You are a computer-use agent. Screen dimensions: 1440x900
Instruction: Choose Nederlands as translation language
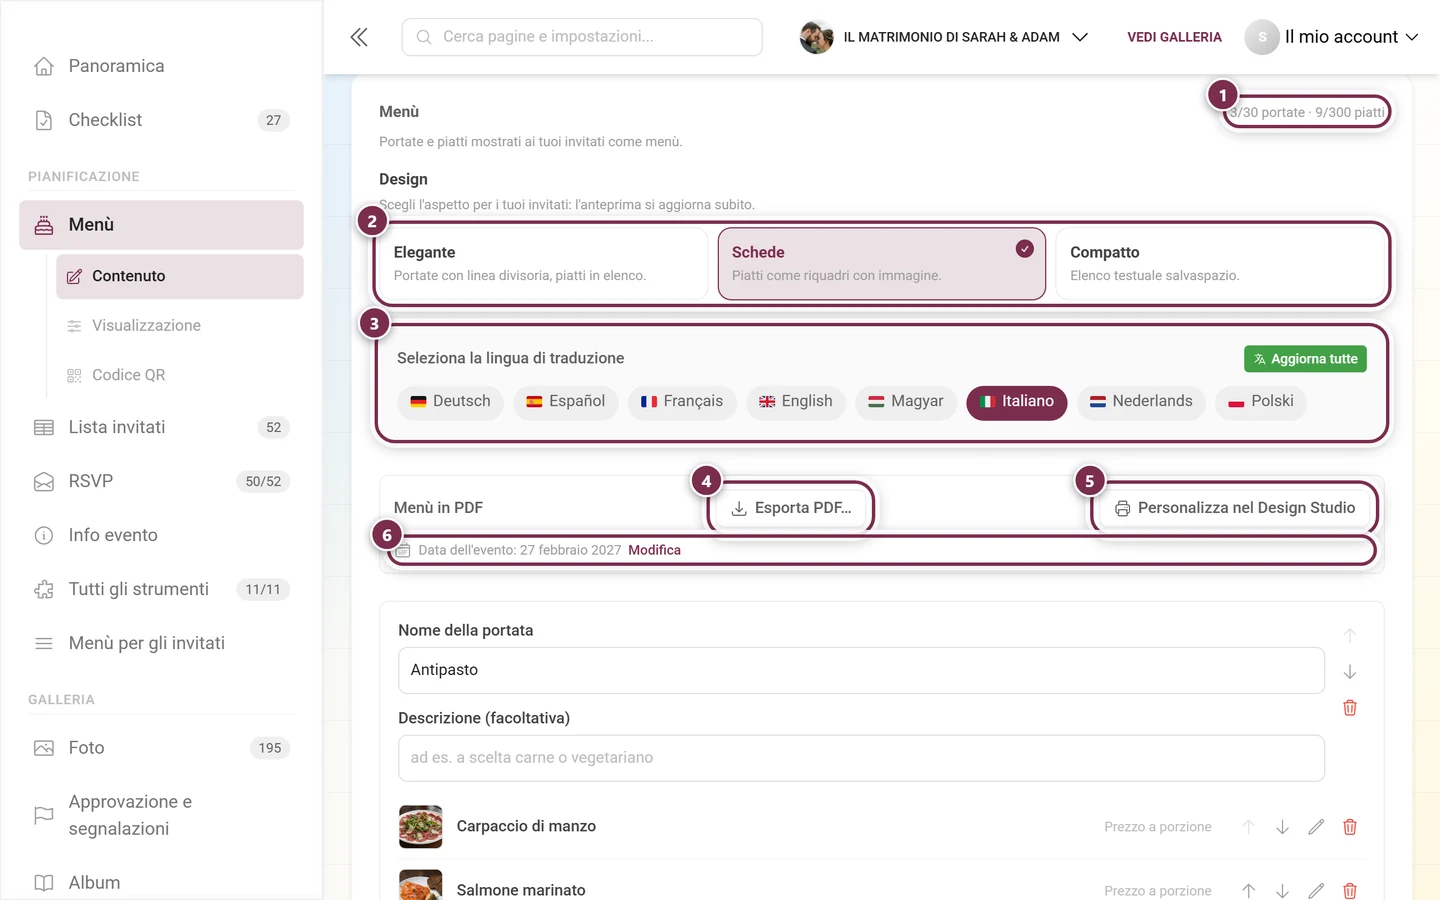(1141, 402)
